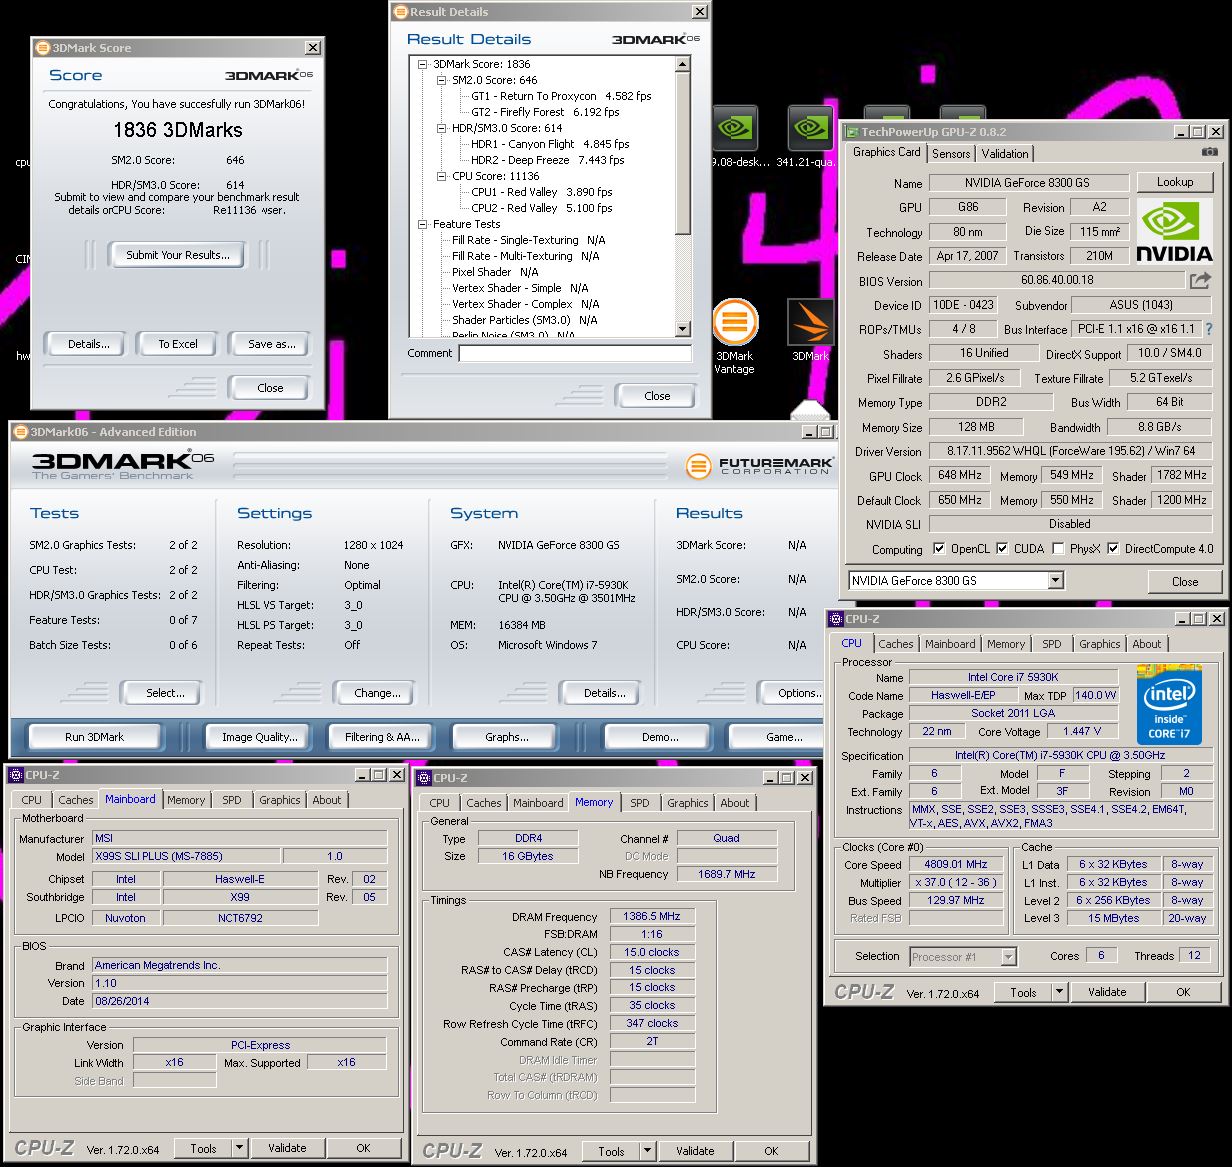The image size is (1232, 1167).
Task: Click the Image Quality button
Action: (x=260, y=737)
